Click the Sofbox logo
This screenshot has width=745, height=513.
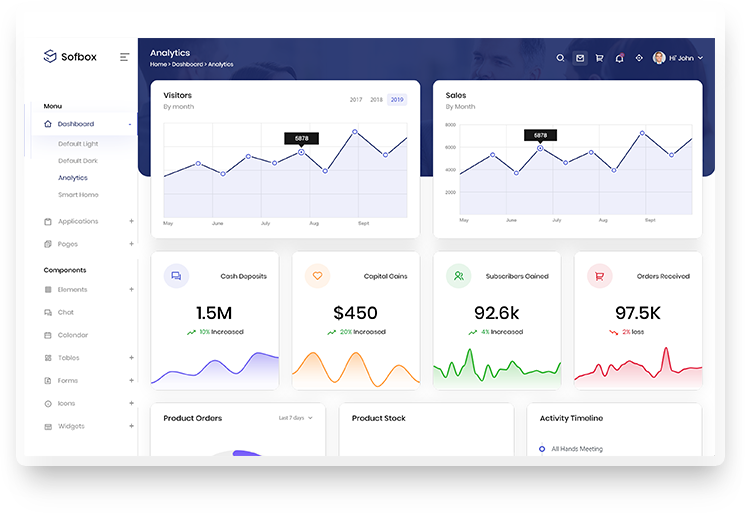[70, 57]
